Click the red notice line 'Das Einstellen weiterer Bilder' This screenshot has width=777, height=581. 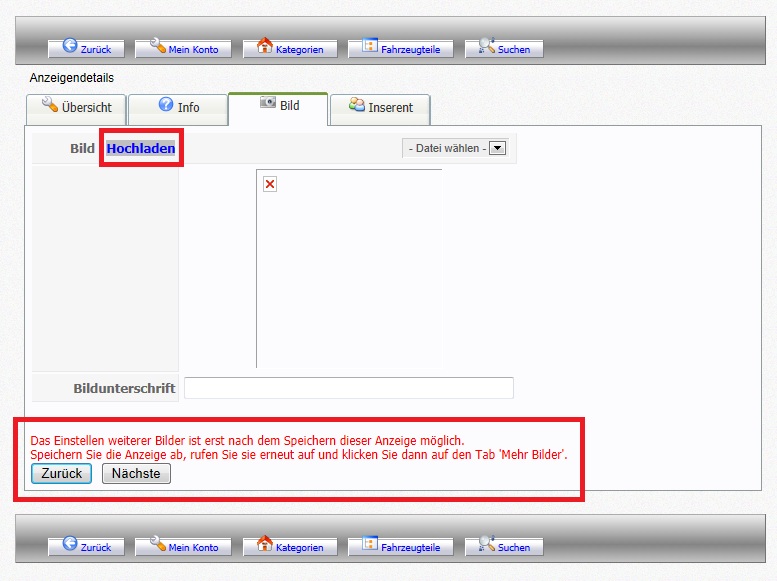(x=247, y=440)
